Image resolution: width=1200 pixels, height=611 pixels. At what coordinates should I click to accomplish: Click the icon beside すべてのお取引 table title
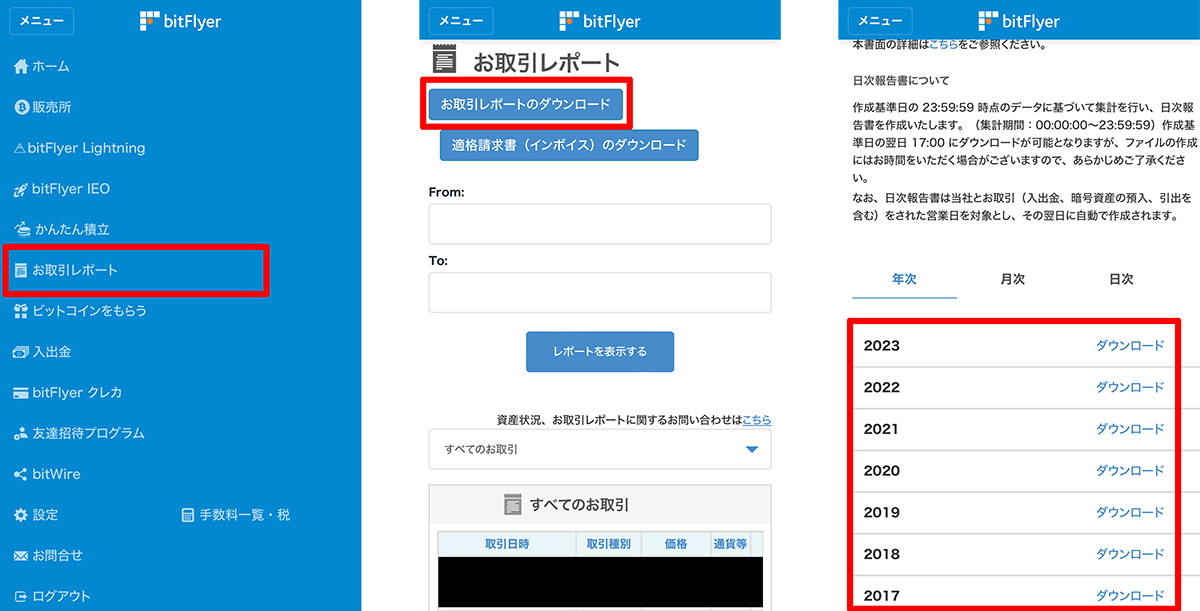[x=513, y=505]
